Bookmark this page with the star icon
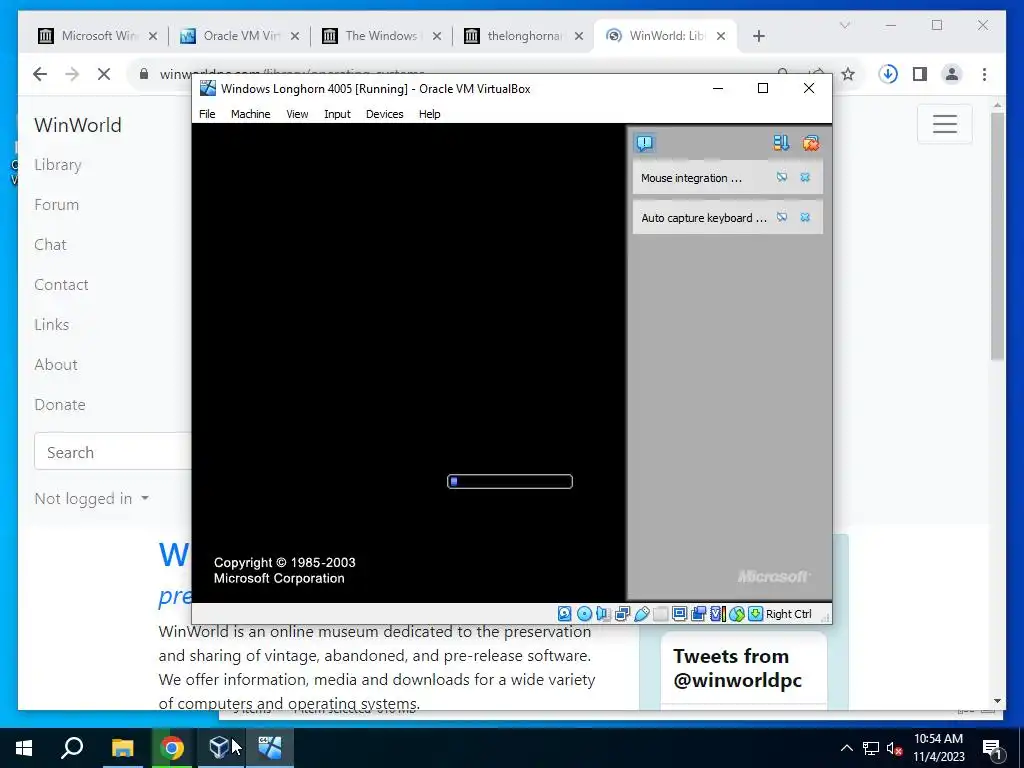1024x768 pixels. point(848,74)
